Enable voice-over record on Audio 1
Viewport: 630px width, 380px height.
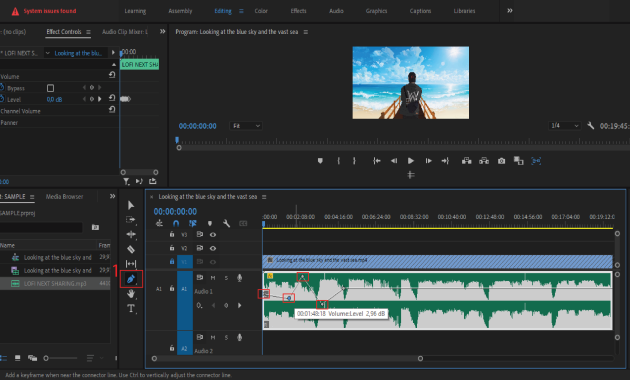(x=239, y=278)
